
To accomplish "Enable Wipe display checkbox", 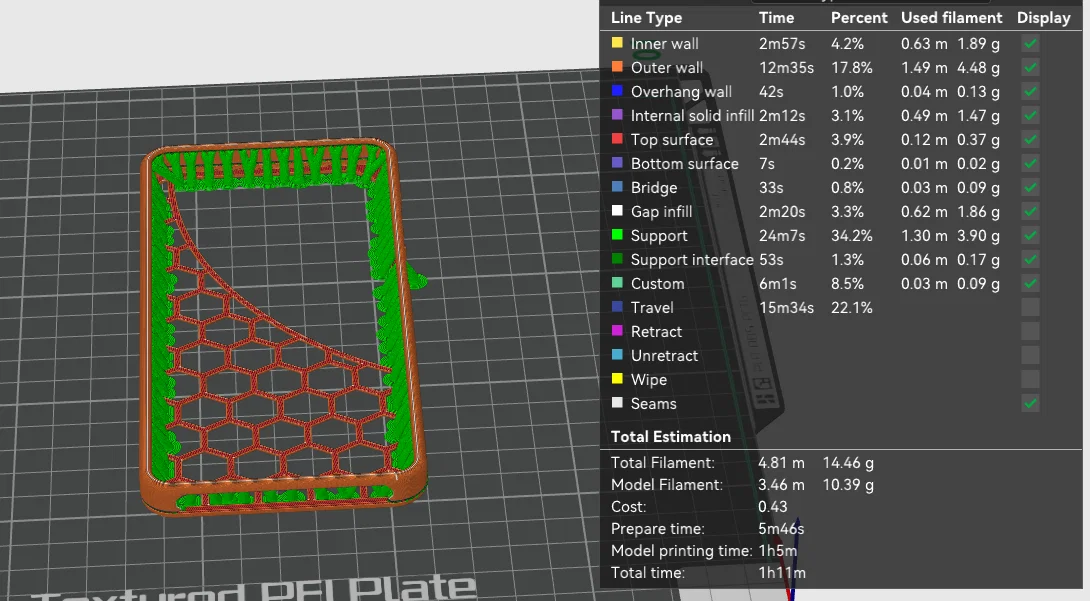I will 1030,379.
